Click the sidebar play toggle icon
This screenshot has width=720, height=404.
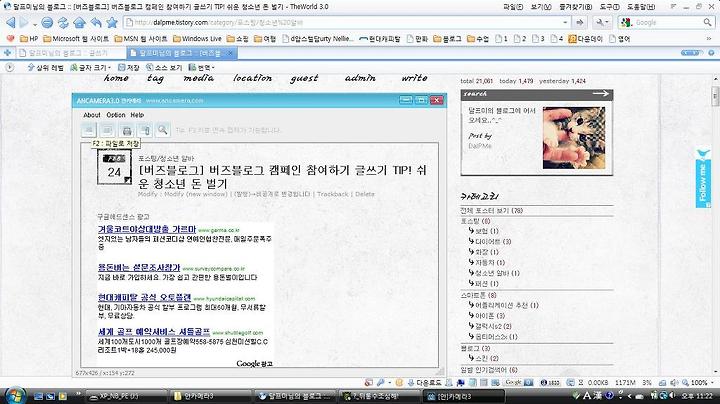point(10,67)
